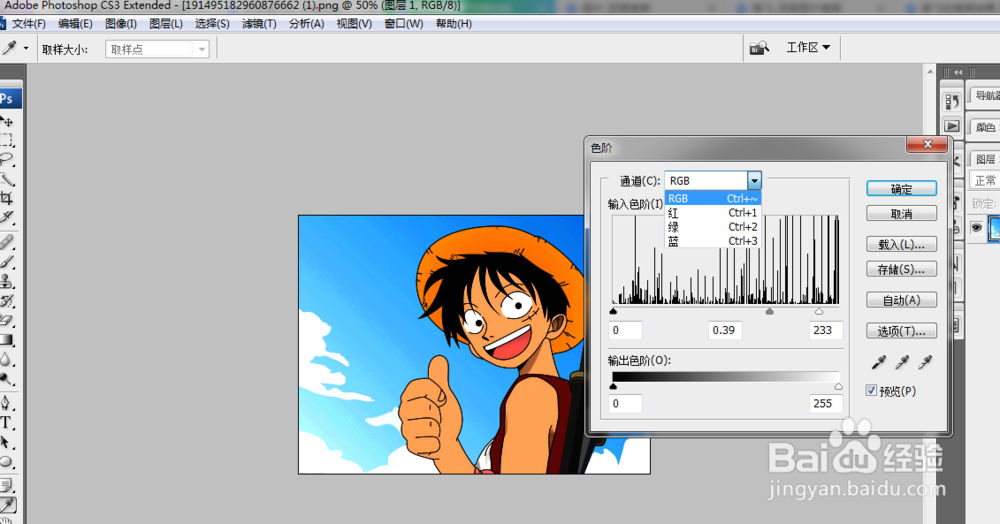Select the Eraser tool
Screen dimensions: 1000x524
(7, 320)
